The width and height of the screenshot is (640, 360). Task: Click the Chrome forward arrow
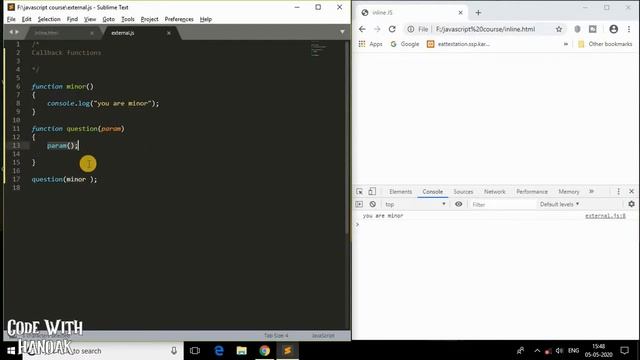coord(377,29)
